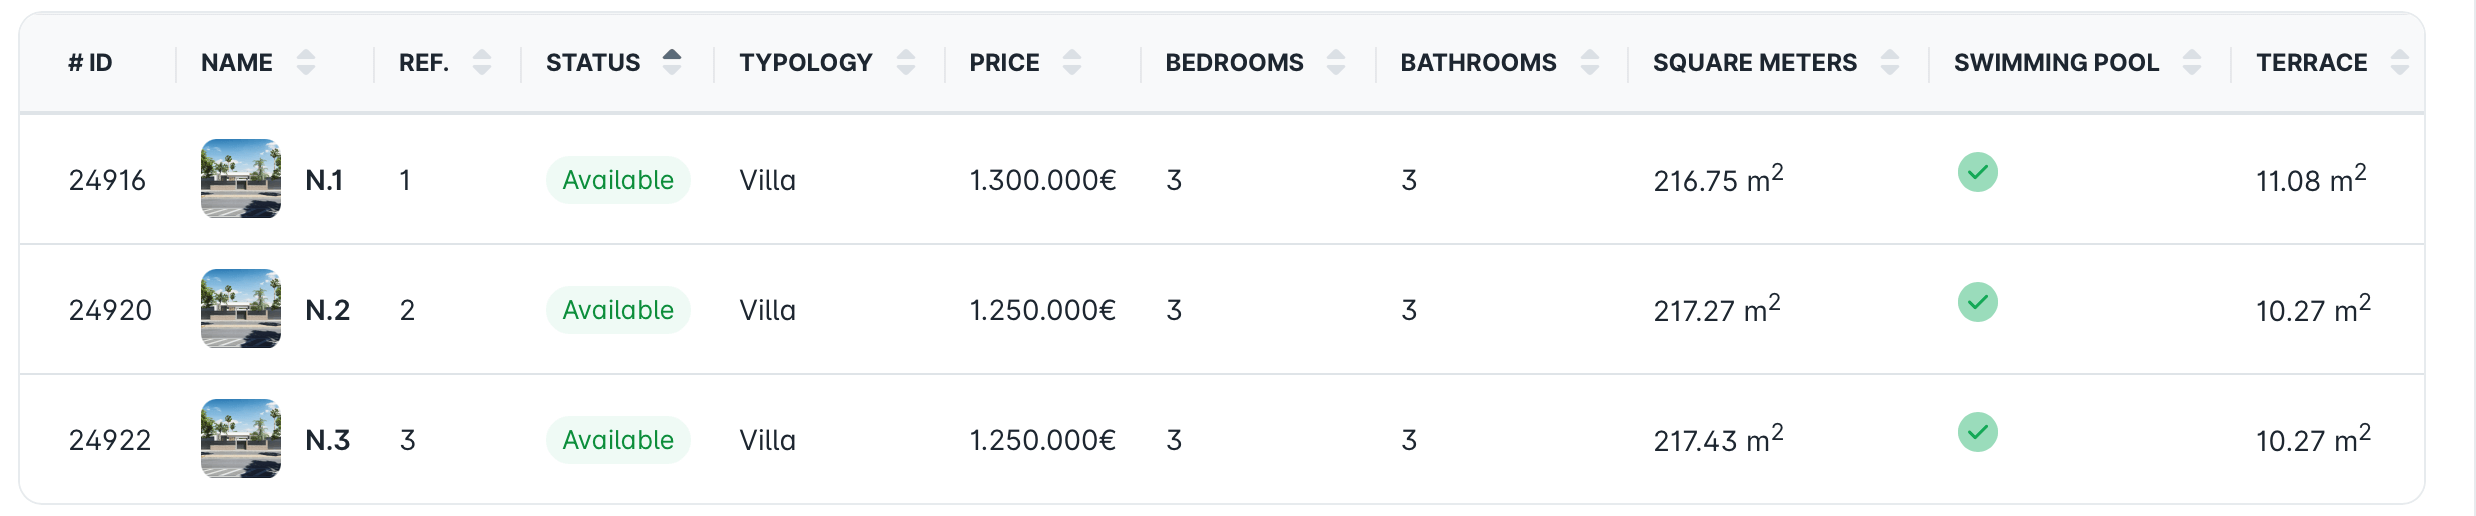Click Available status badge for N.1

tap(618, 180)
